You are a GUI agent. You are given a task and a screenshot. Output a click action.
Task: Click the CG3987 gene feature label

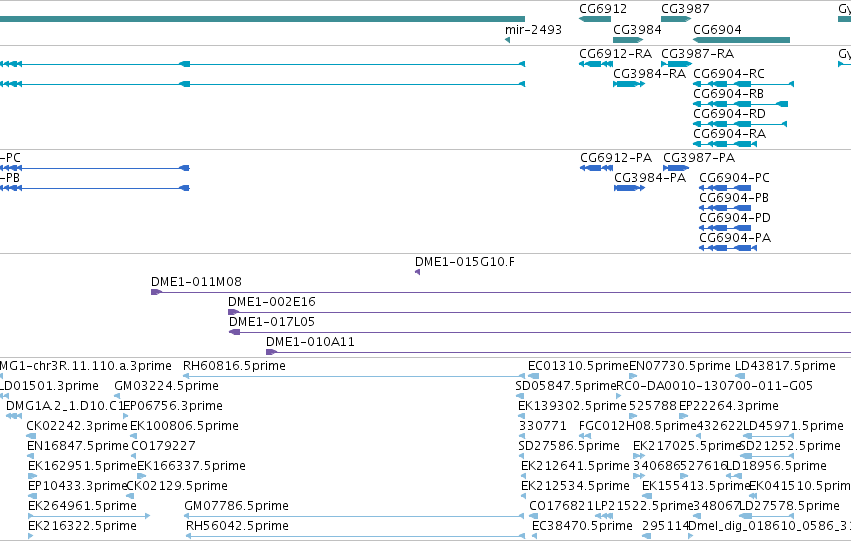(685, 9)
